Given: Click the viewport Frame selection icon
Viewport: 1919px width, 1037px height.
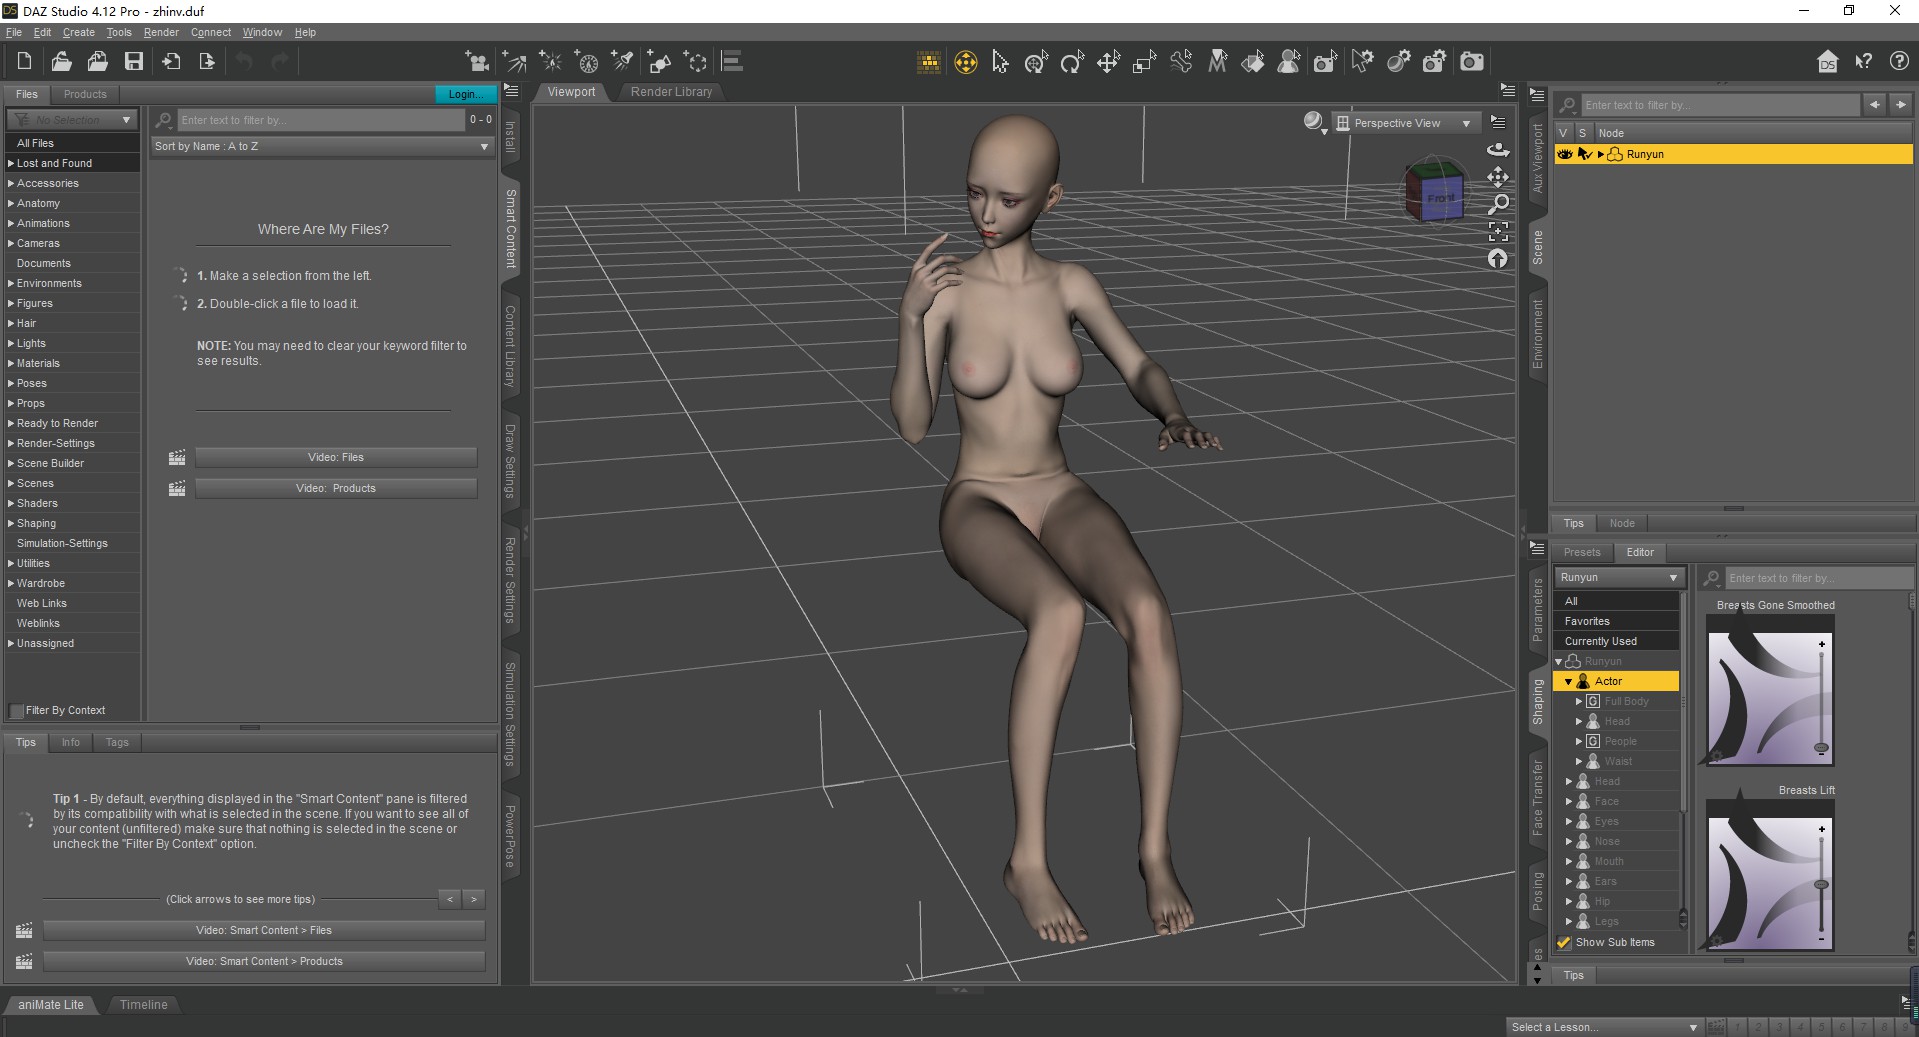Looking at the screenshot, I should [1497, 231].
